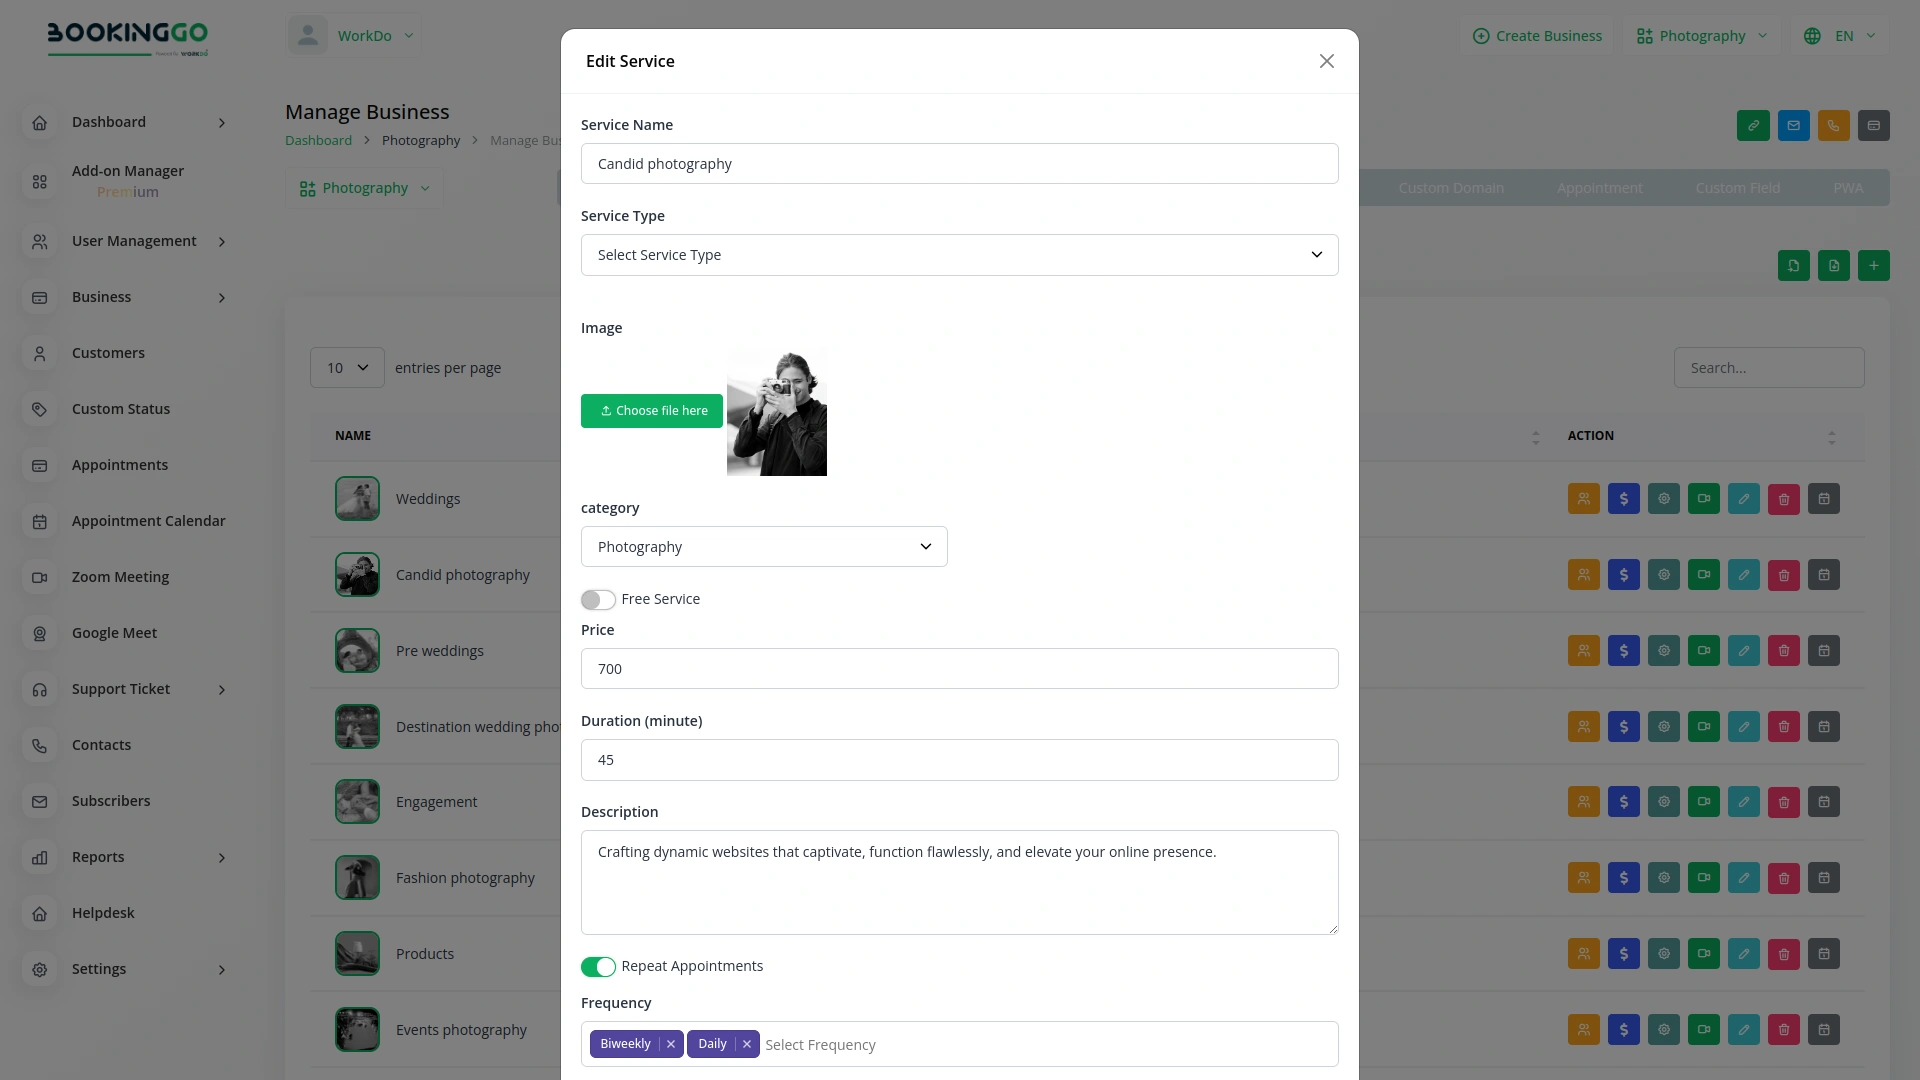Switch to the Appointment tab
The width and height of the screenshot is (1920, 1080).
click(1599, 187)
